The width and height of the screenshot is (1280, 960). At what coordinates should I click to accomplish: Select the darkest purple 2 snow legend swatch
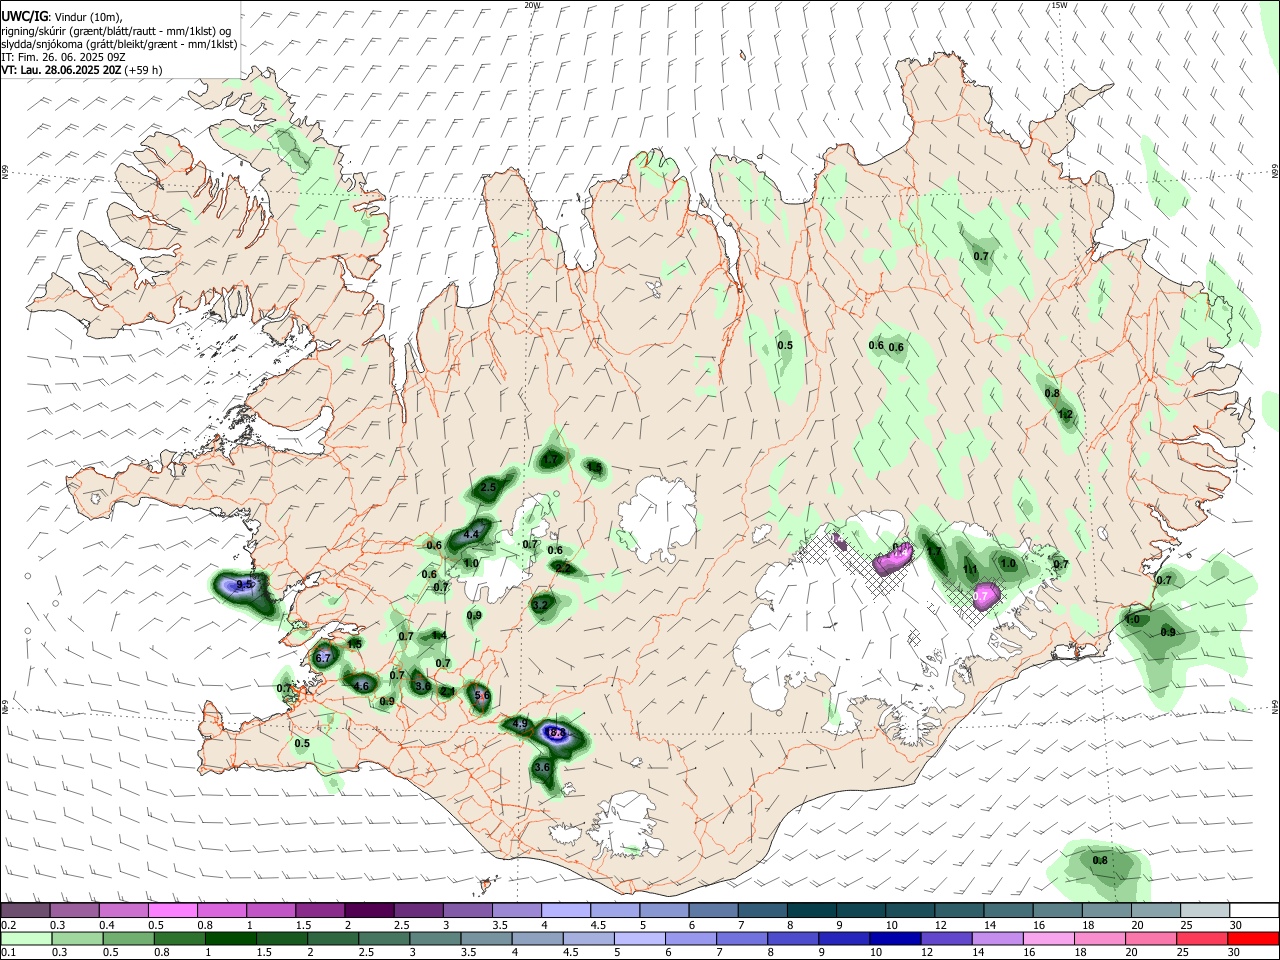pyautogui.click(x=368, y=910)
